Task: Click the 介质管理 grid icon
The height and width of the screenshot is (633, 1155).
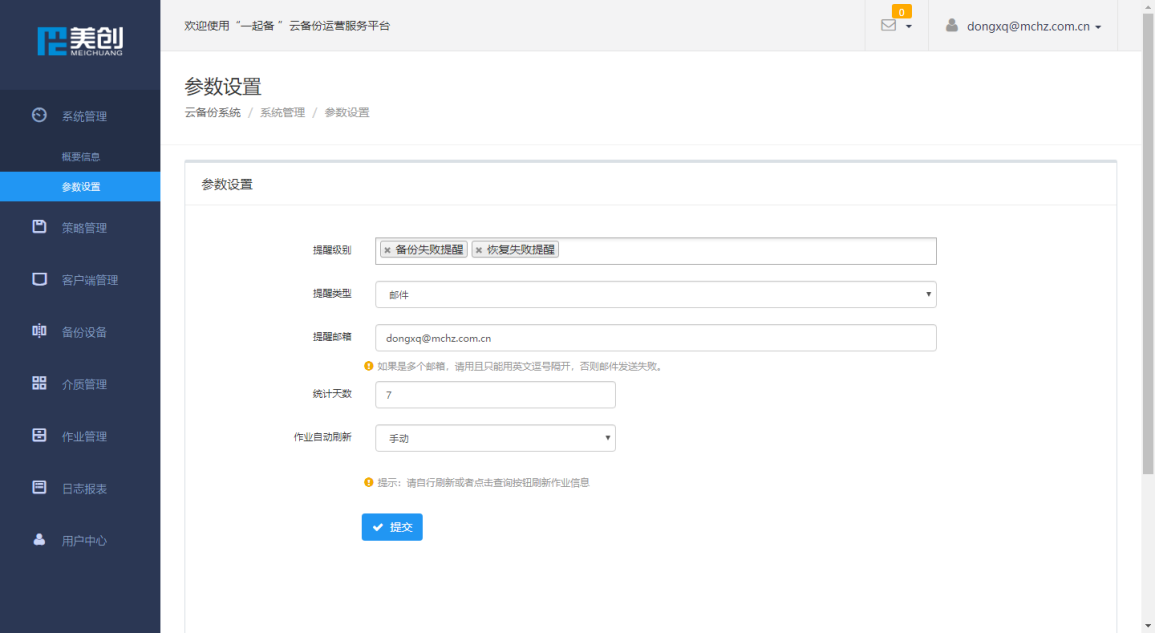Action: pos(39,383)
